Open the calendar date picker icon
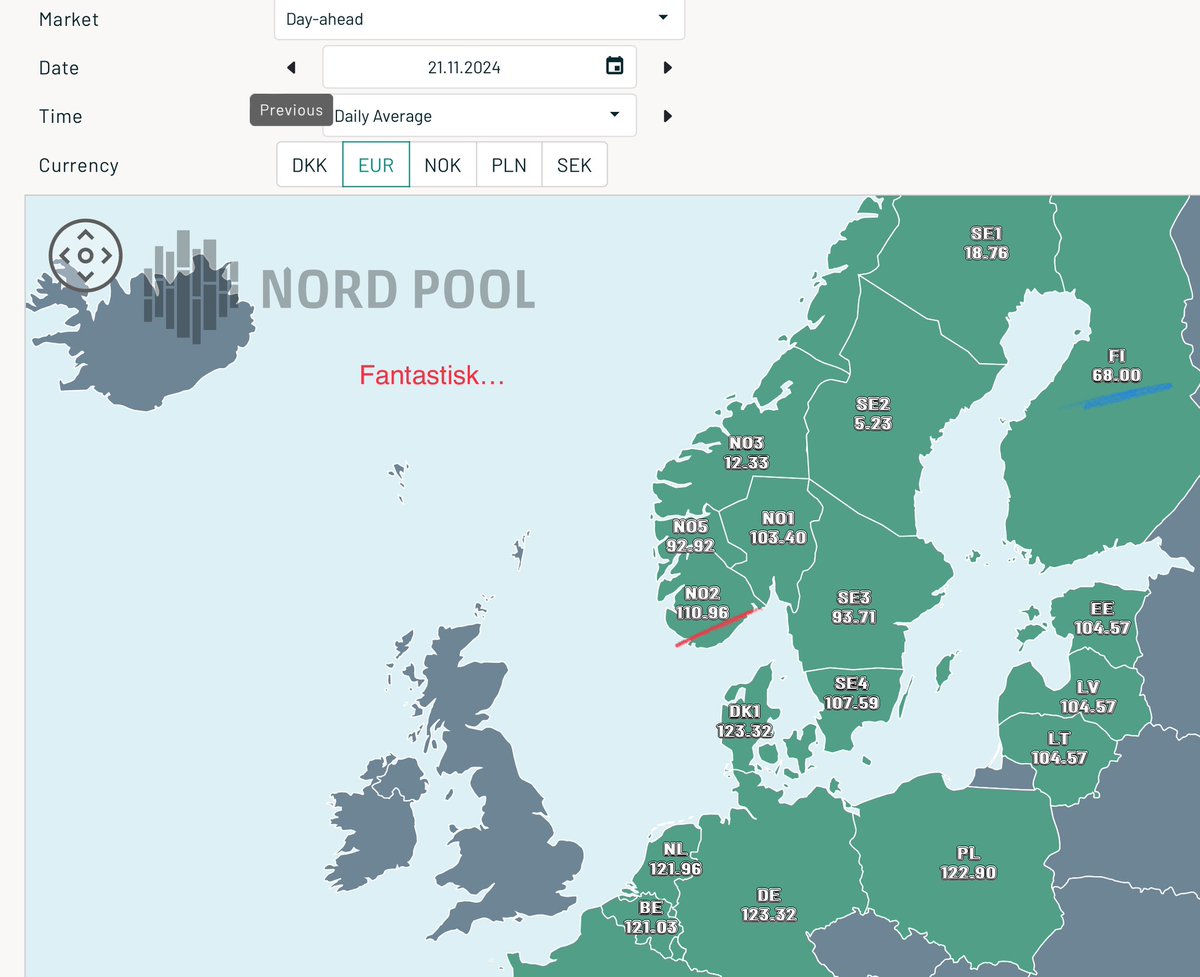Viewport: 1200px width, 977px height. [615, 66]
